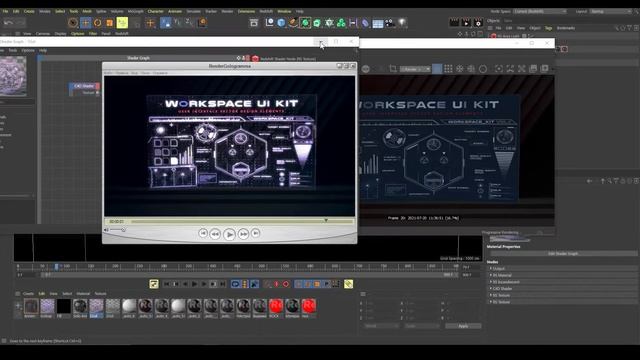This screenshot has height=360, width=640.
Task: Open Edit Render Settings
Action: [x=478, y=23]
